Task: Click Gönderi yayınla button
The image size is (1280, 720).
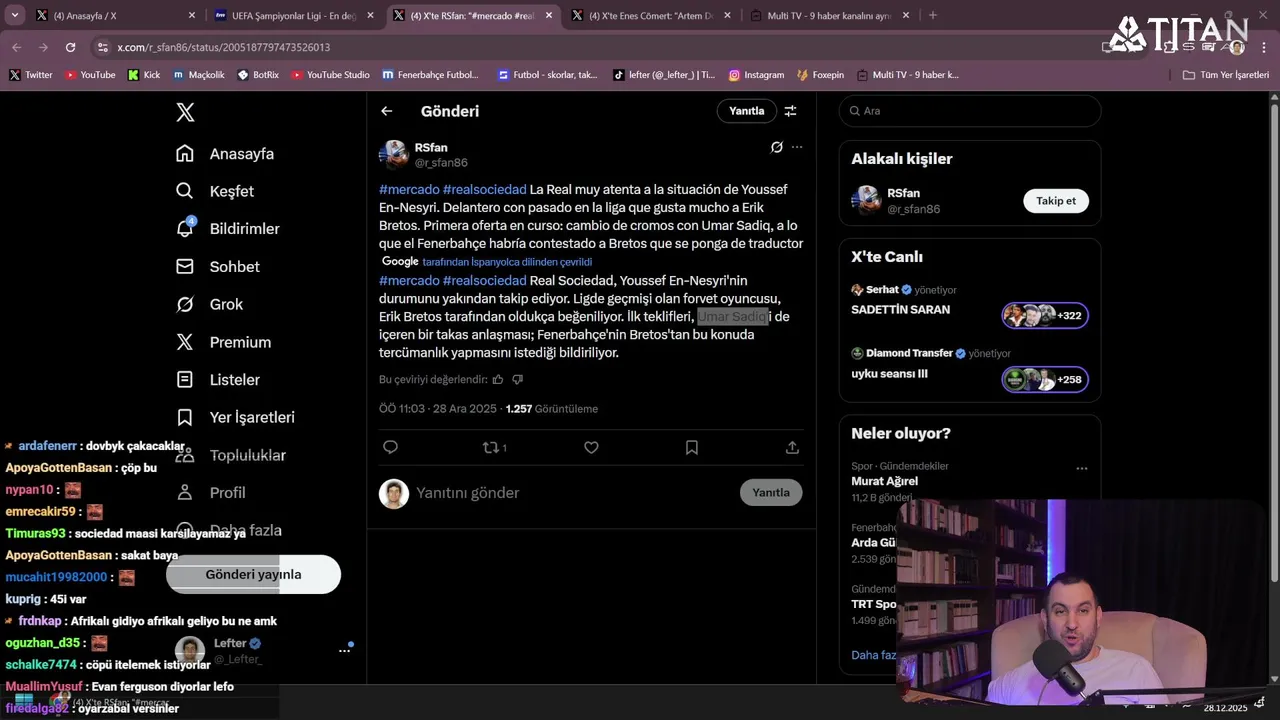Action: [x=253, y=574]
